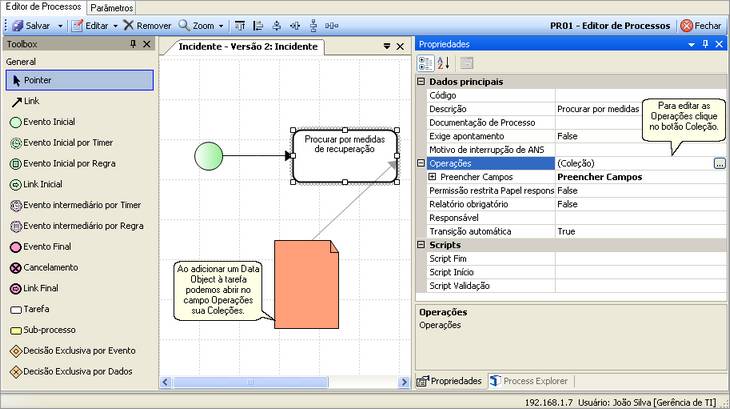Click the equal vertical spacing icon
The height and width of the screenshot is (409, 730).
pyautogui.click(x=313, y=26)
